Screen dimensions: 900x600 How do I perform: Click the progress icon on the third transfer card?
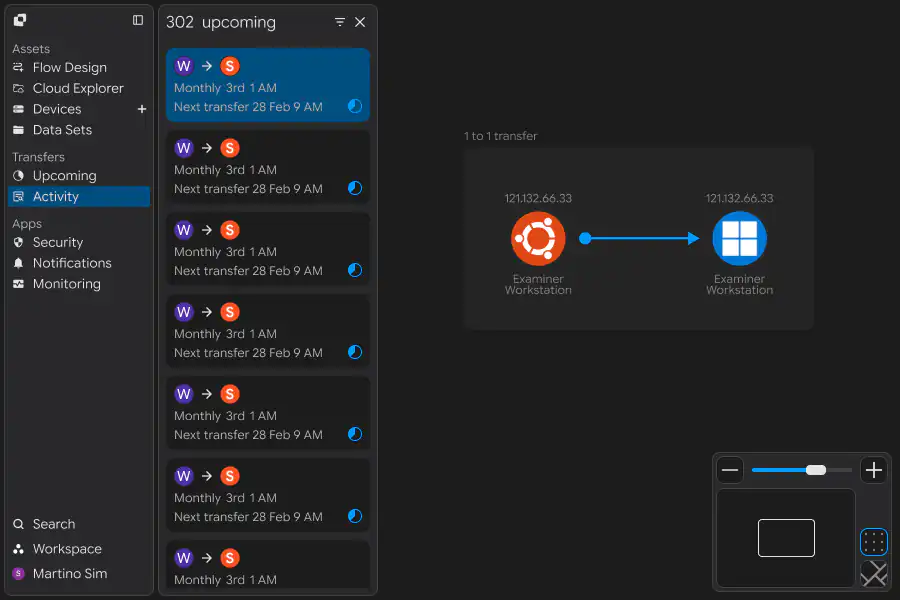[x=355, y=270]
